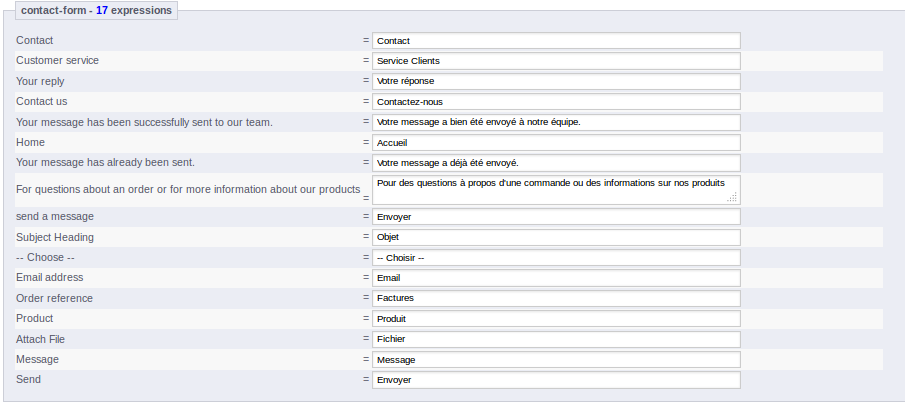905x409 pixels.
Task: Click the 'Email' translation input field
Action: [555, 278]
